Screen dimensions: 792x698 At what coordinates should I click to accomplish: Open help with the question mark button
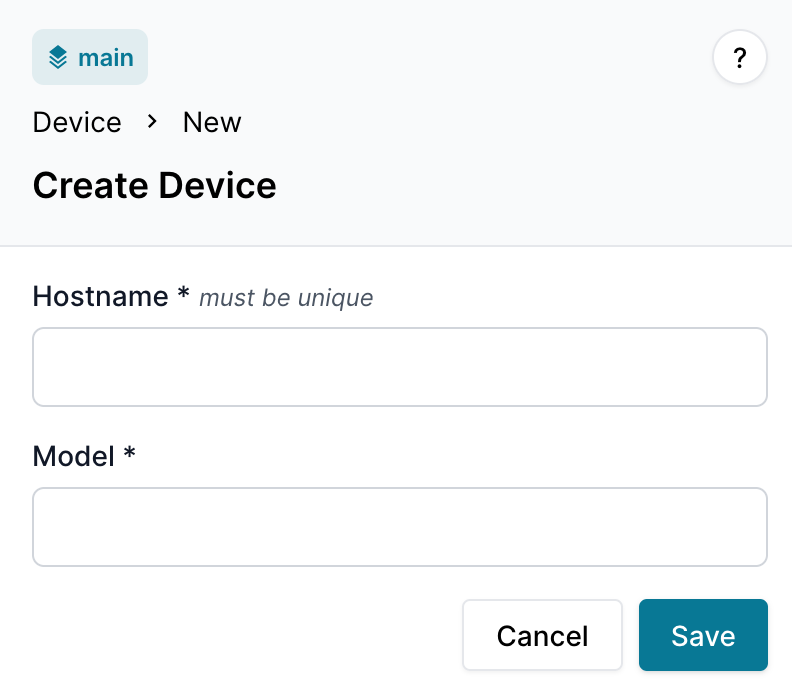[739, 59]
